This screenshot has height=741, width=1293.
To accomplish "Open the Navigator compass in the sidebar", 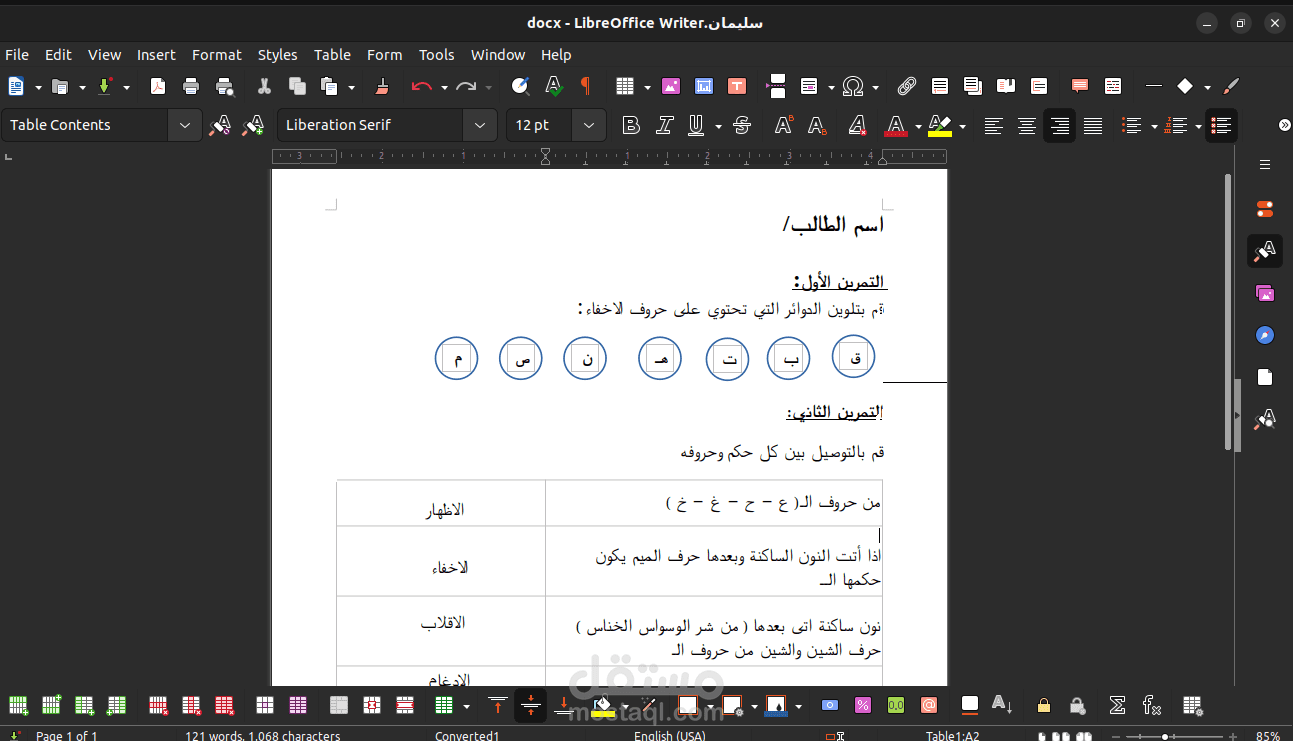I will (1265, 335).
